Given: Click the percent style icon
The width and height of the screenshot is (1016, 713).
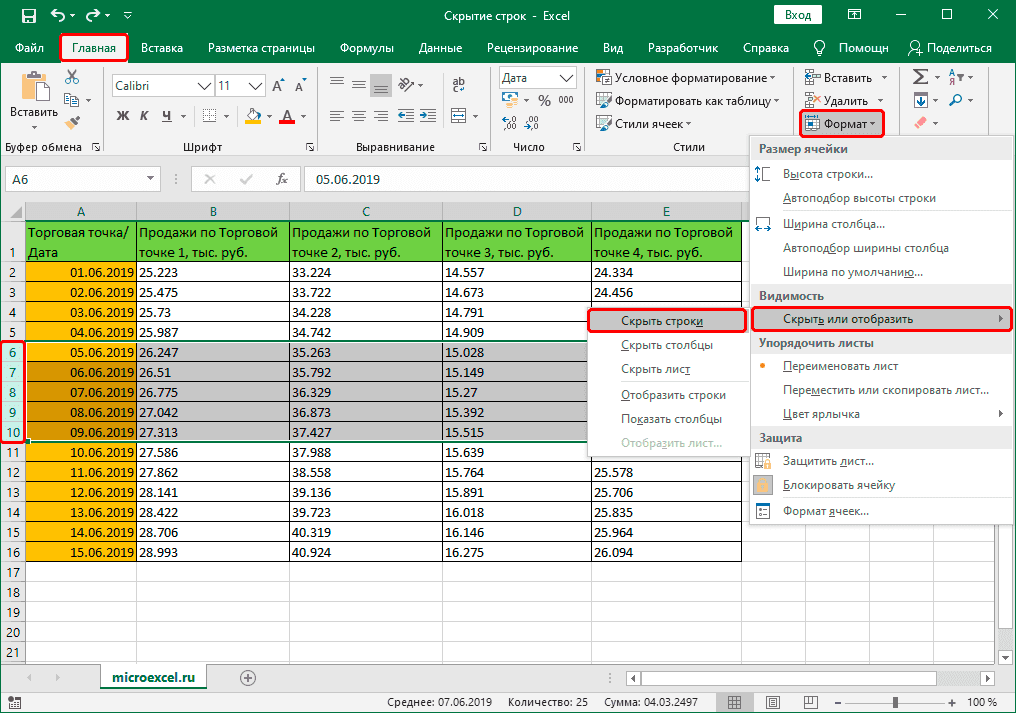Looking at the screenshot, I should coord(544,101).
